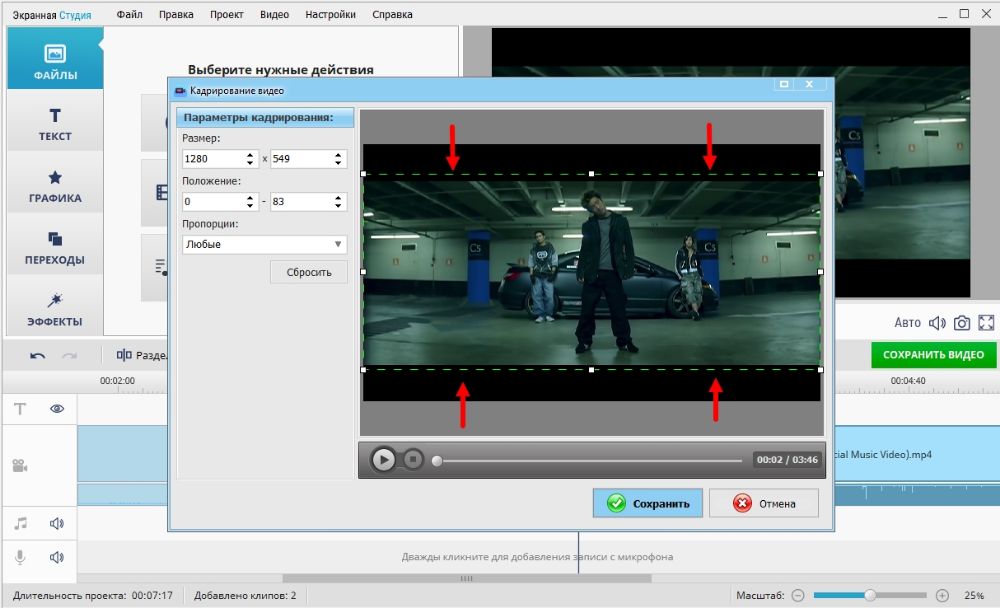Open the Текст sidebar section
This screenshot has height=608, width=1000.
tap(55, 123)
